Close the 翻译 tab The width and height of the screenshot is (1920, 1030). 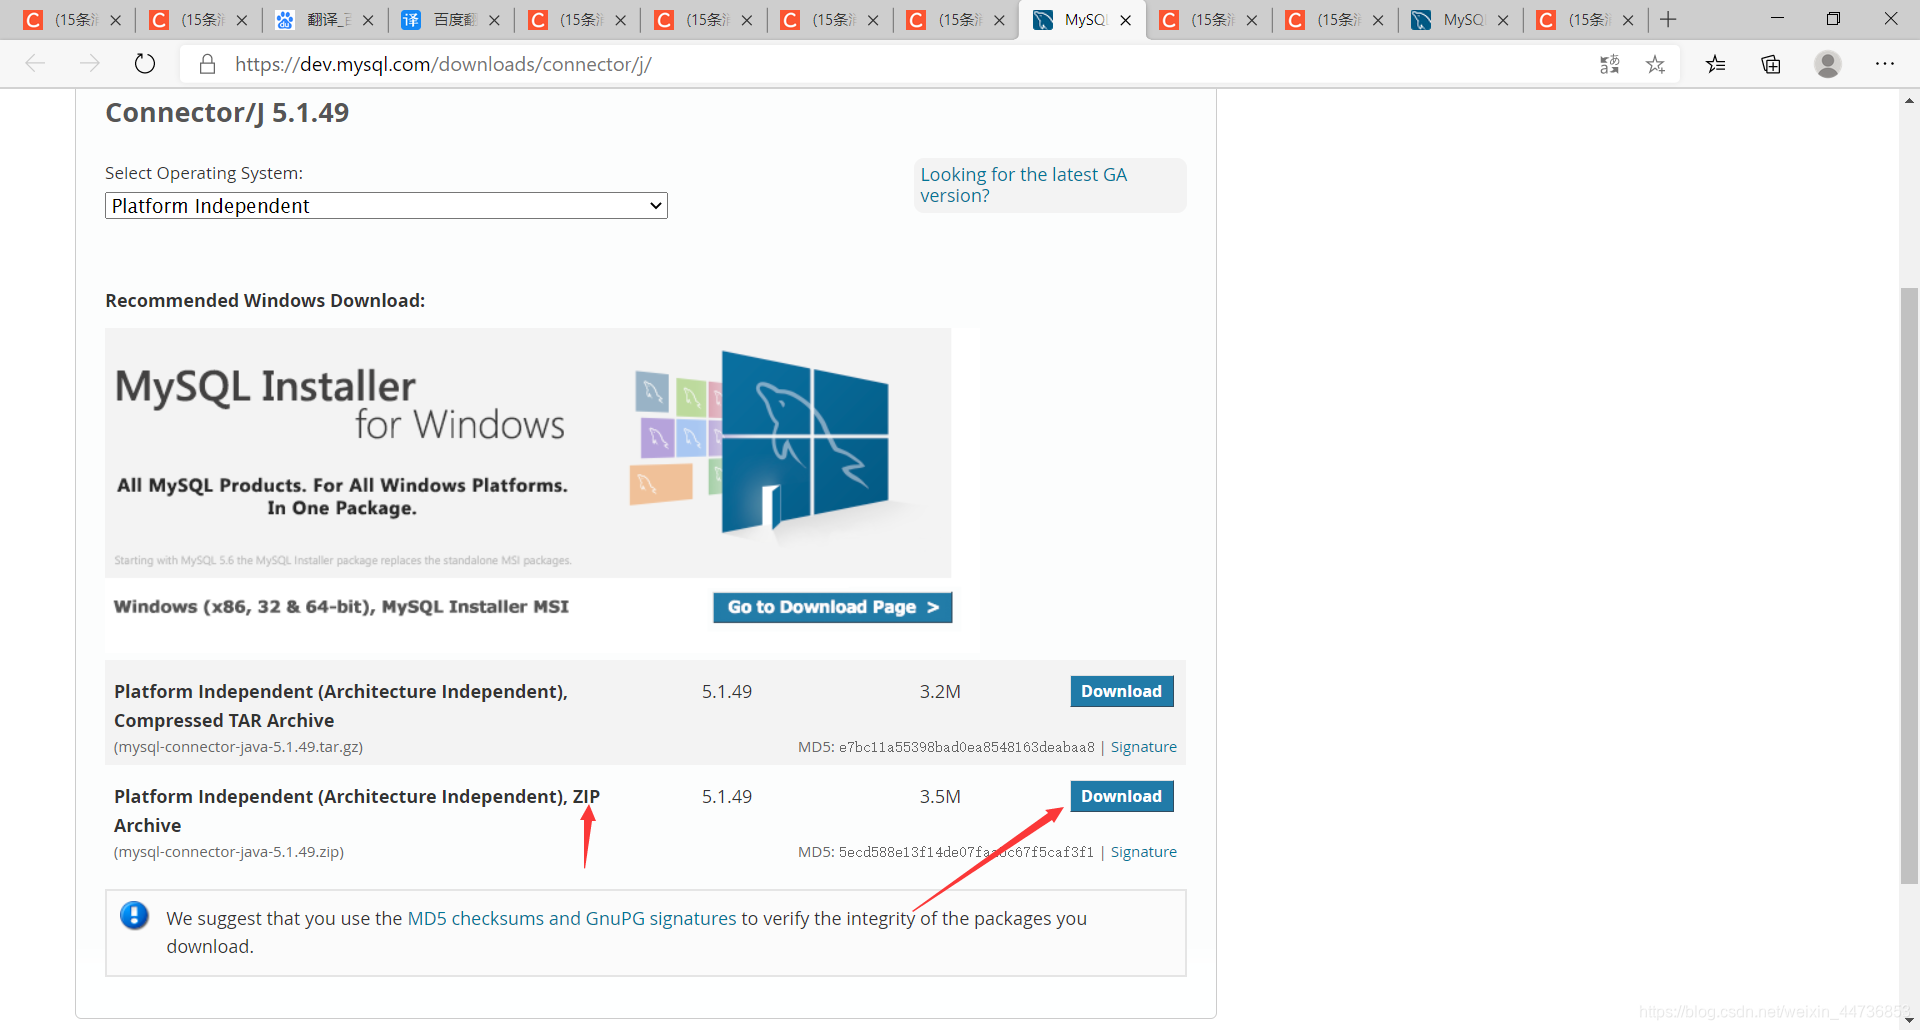[368, 20]
